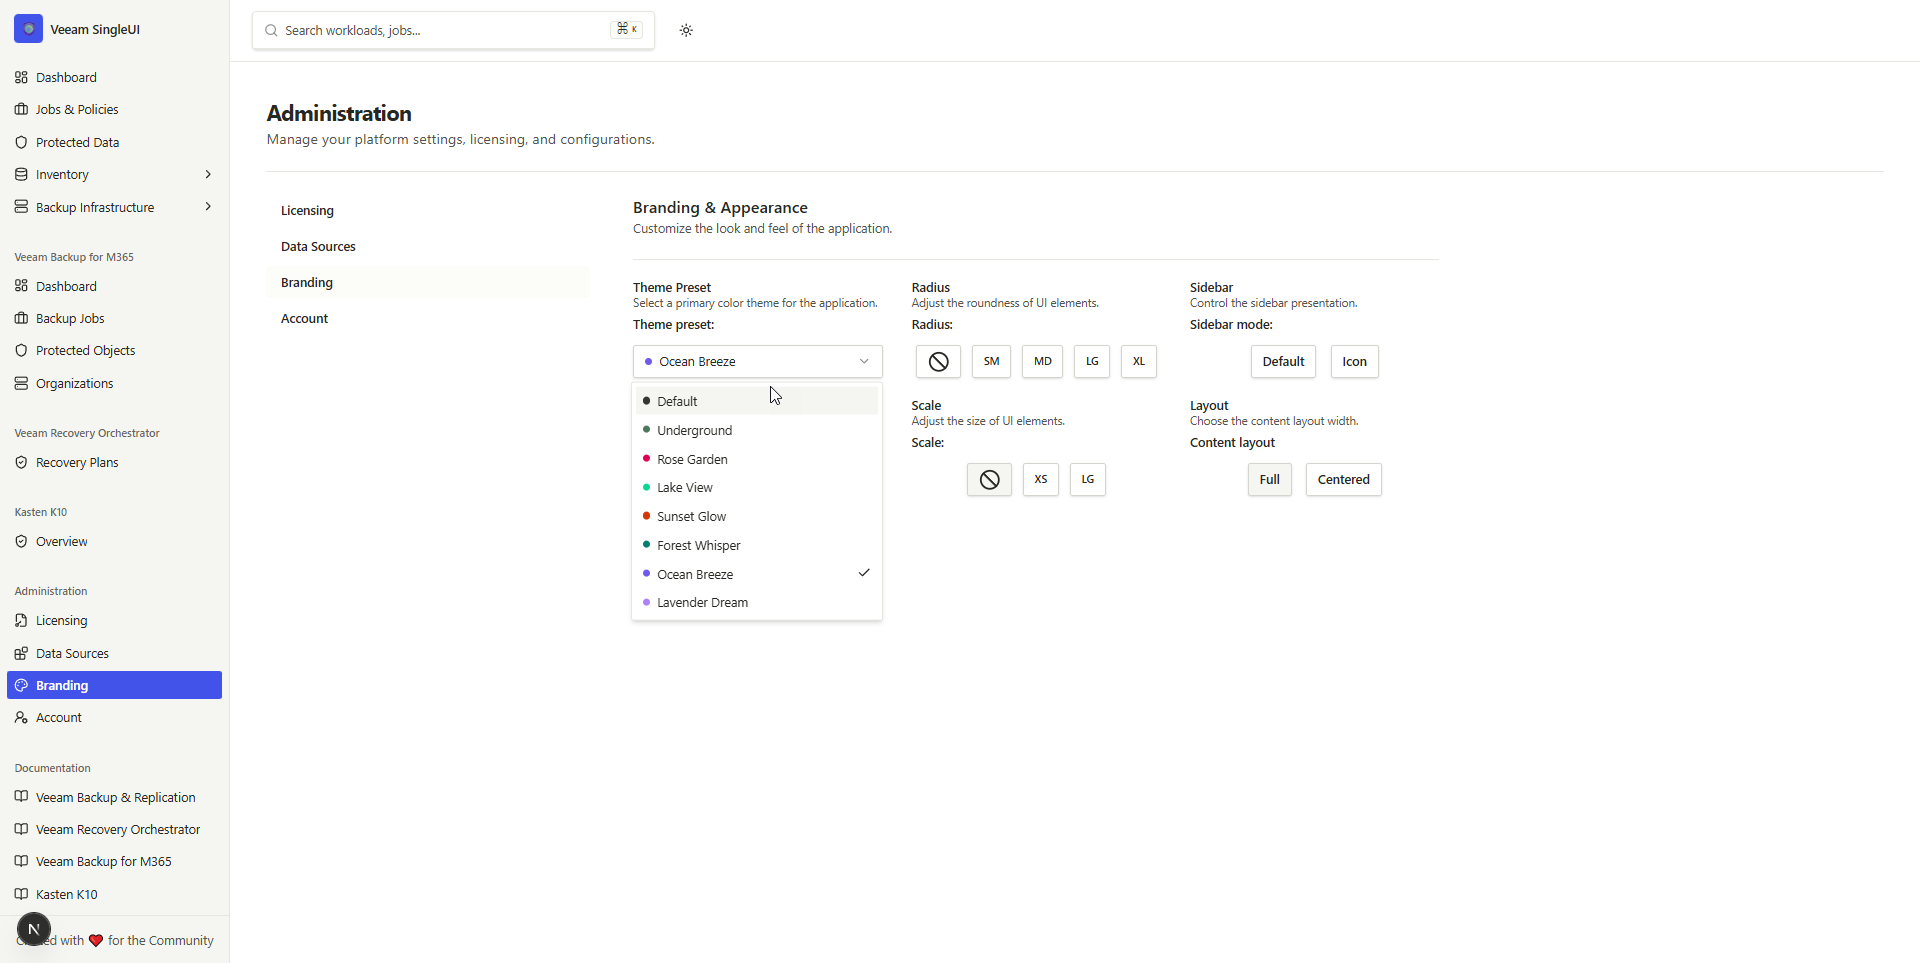The height and width of the screenshot is (963, 1920).
Task: Click the Rose Garden color dot
Action: tap(647, 459)
